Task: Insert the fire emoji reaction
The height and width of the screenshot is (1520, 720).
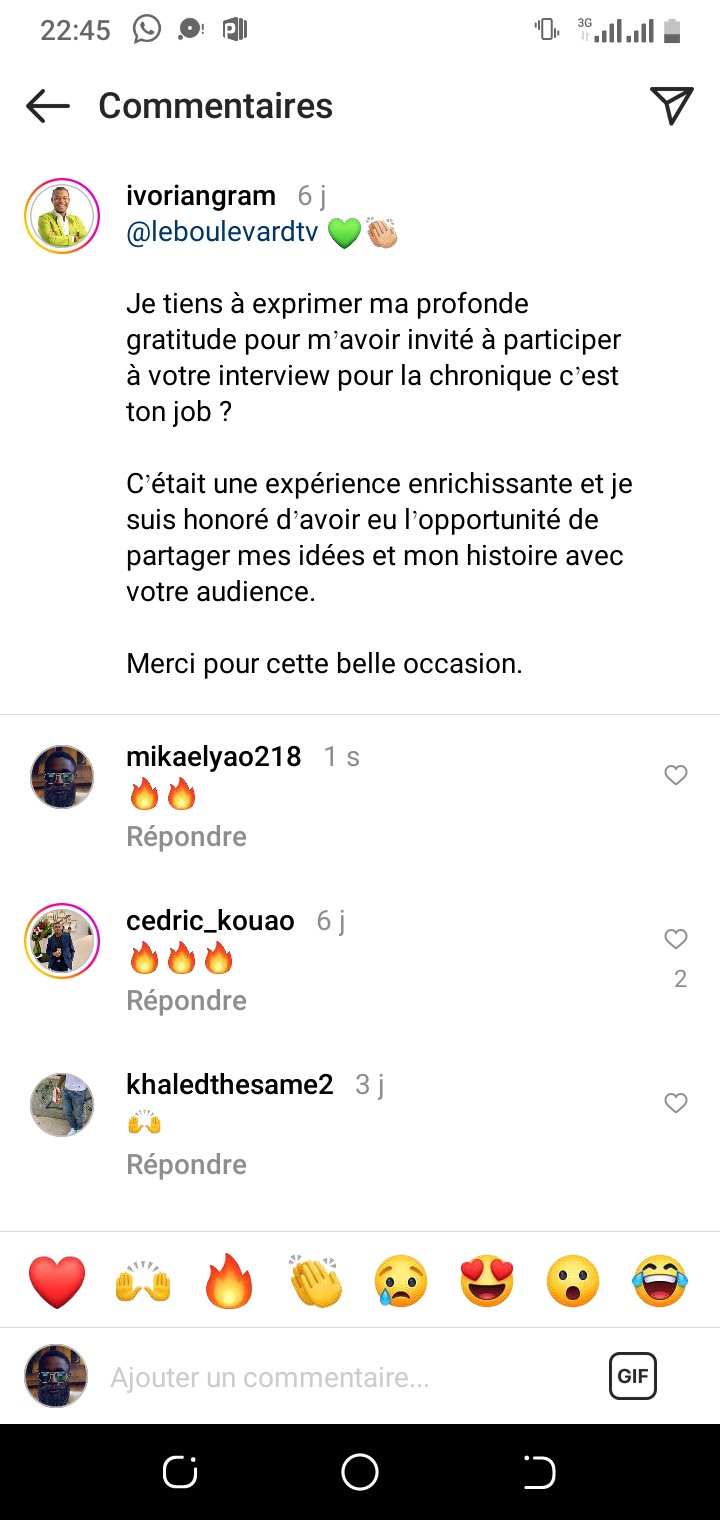Action: coord(230,1281)
